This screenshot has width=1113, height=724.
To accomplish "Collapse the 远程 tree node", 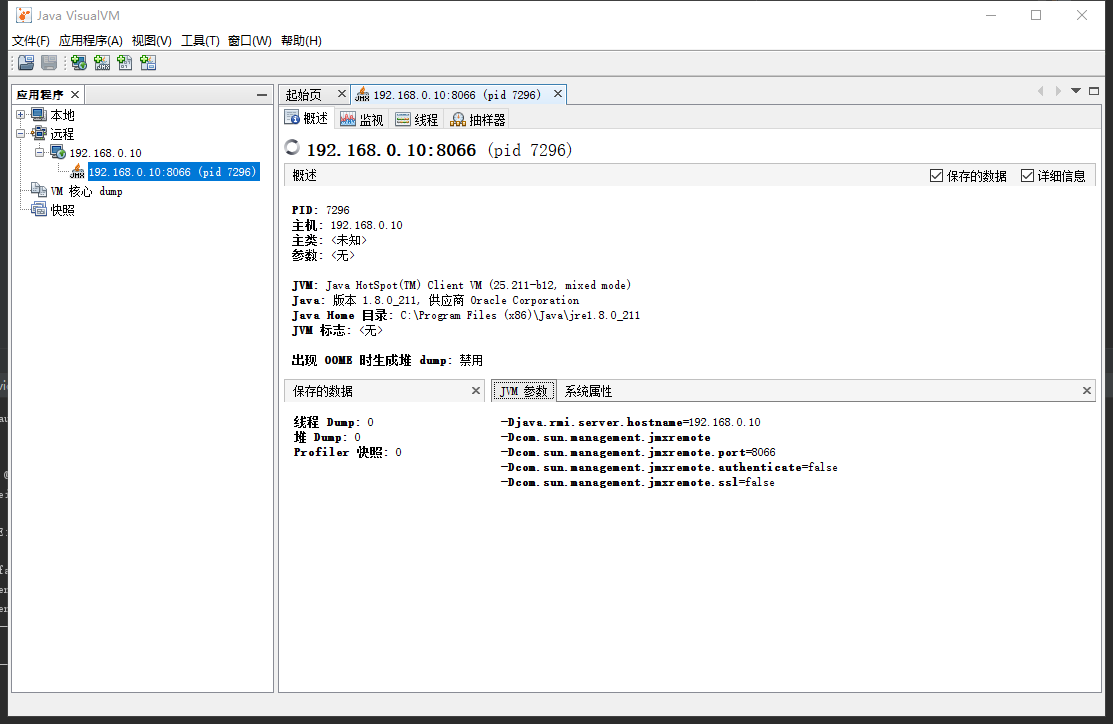I will (x=21, y=133).
